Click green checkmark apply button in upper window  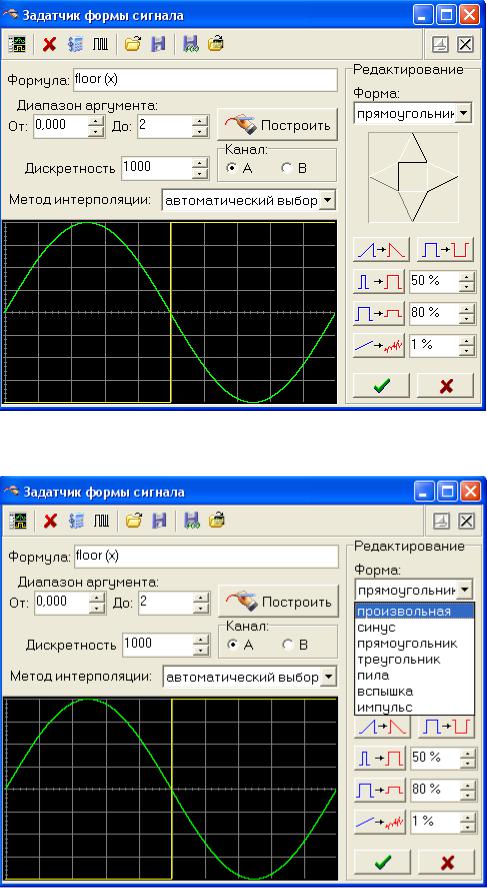[x=383, y=386]
